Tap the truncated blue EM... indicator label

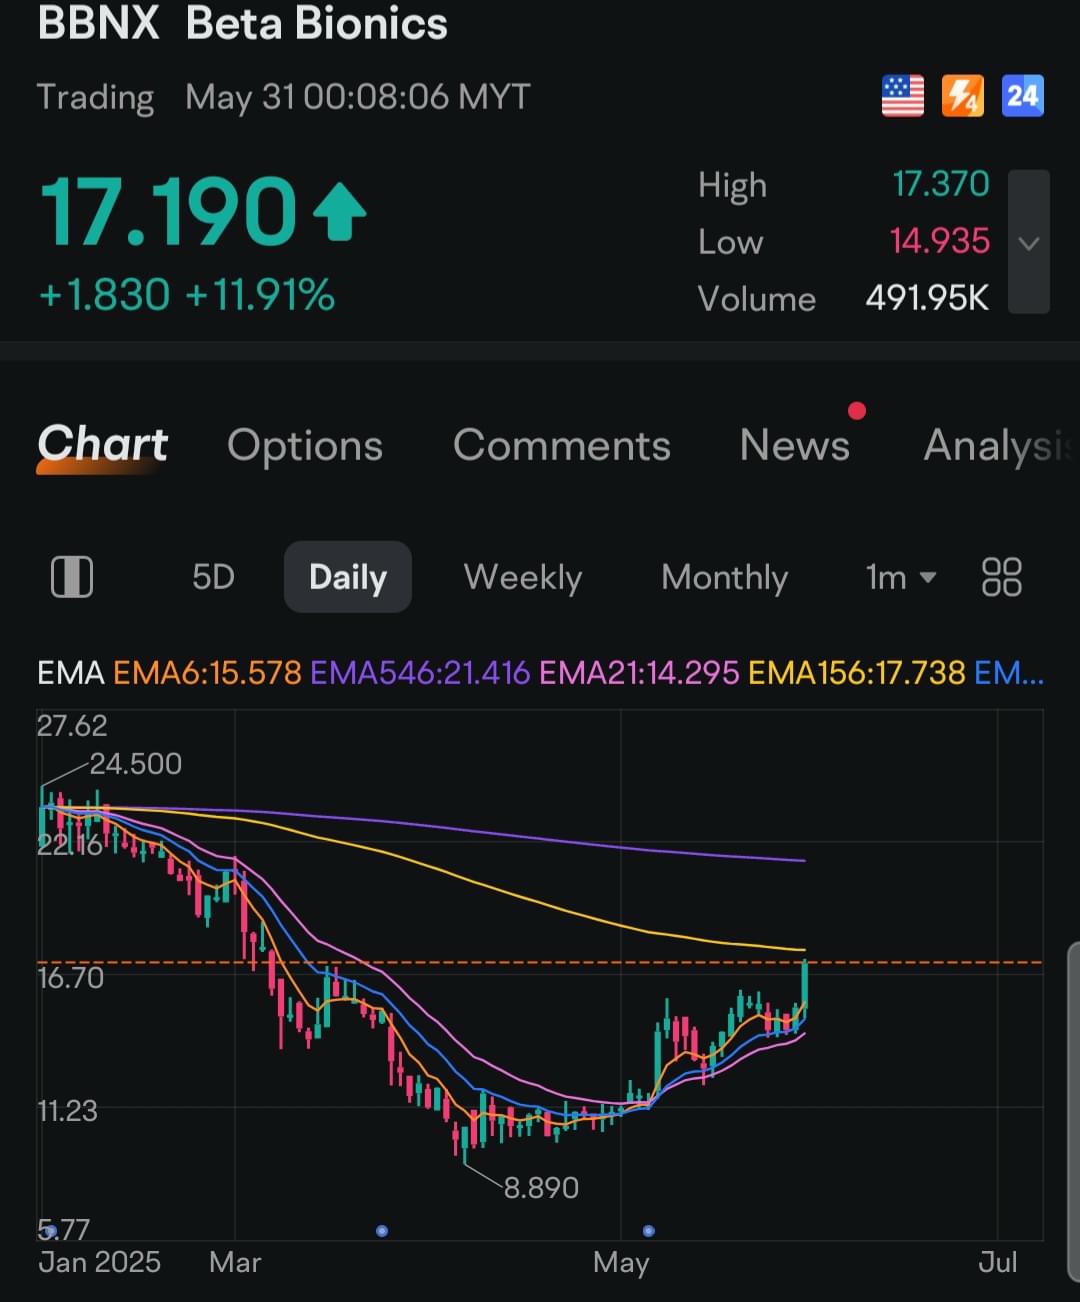point(1009,672)
